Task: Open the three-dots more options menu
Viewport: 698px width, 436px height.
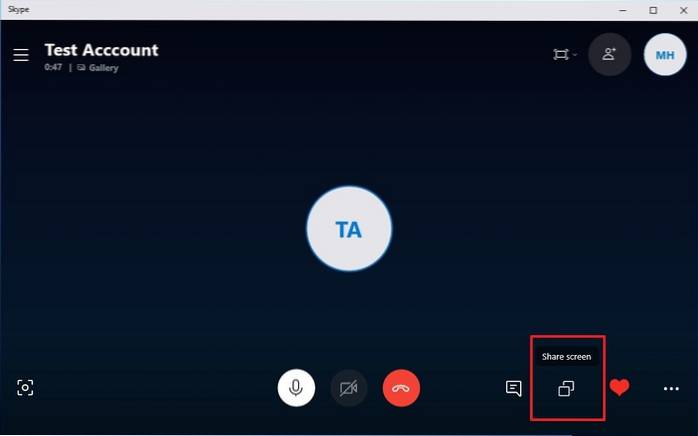Action: [671, 389]
